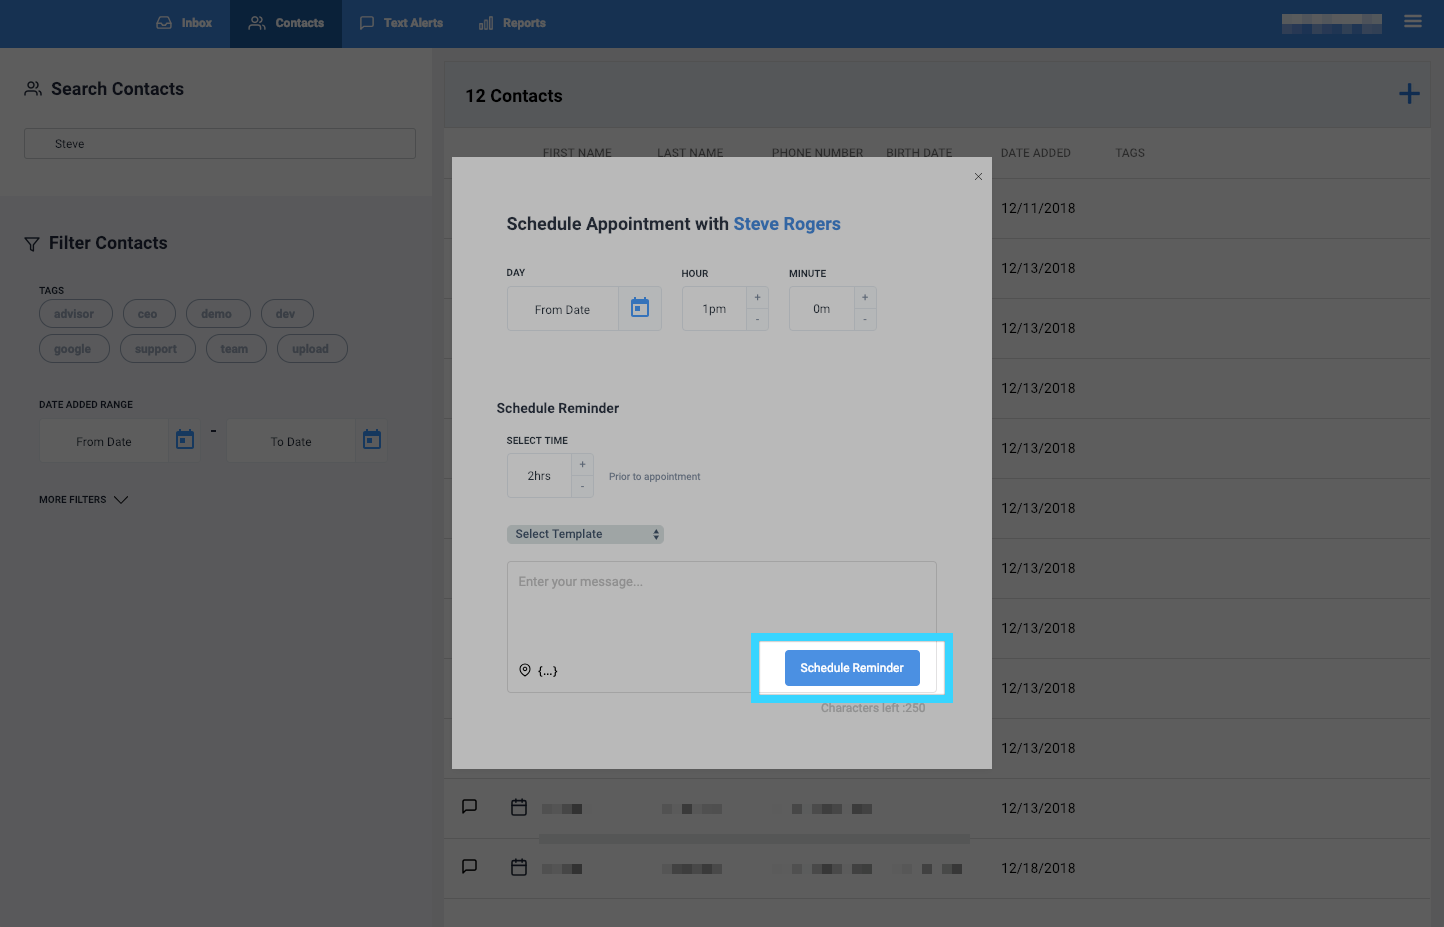
Task: Click the filter From Date field
Action: 104,441
